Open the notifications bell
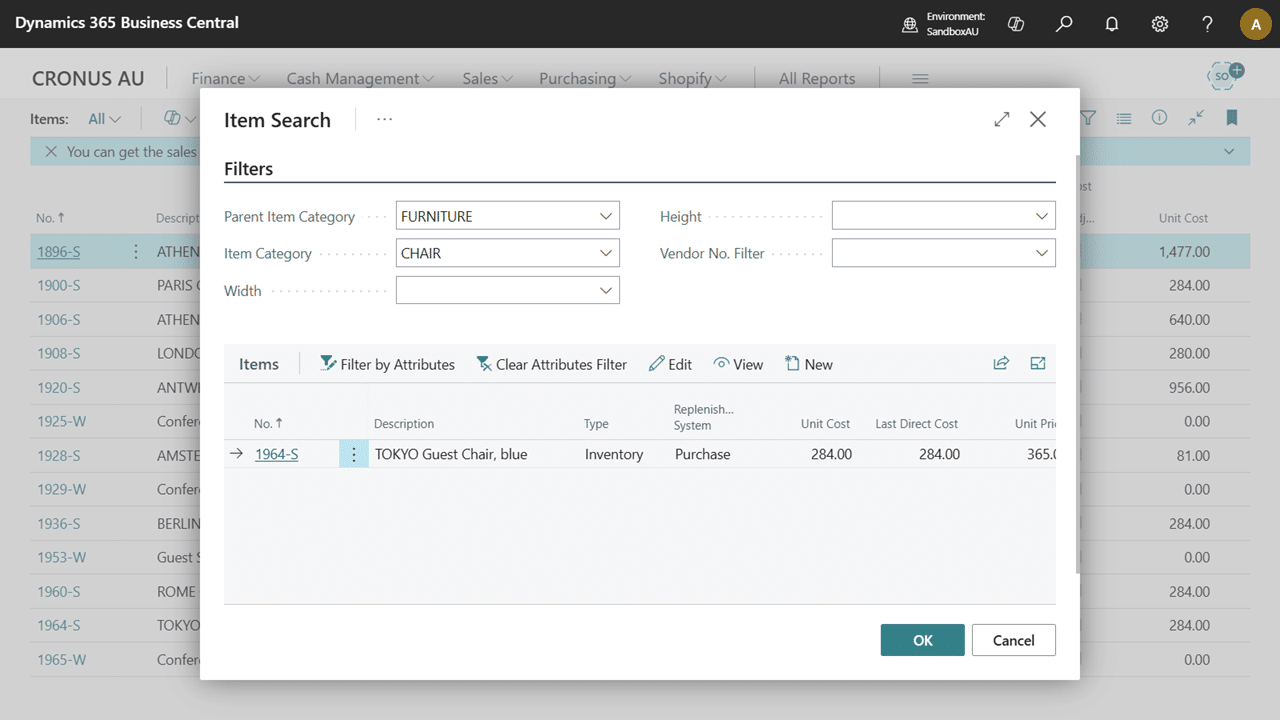Image resolution: width=1280 pixels, height=720 pixels. coord(1112,24)
